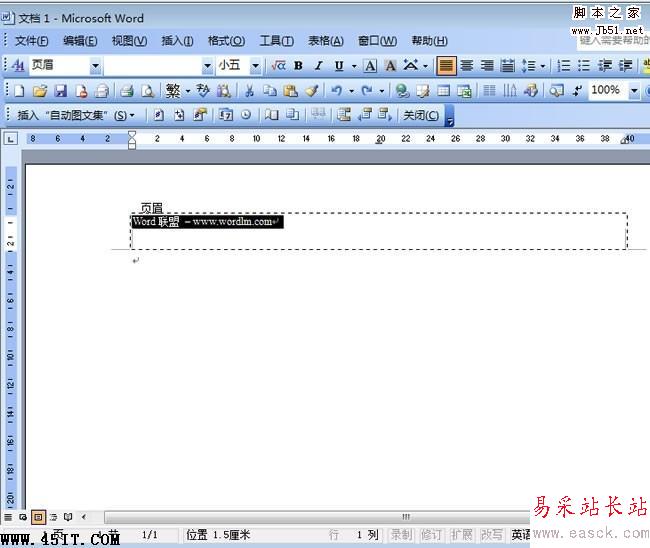Undo the last action
650x548 pixels.
coord(337,90)
